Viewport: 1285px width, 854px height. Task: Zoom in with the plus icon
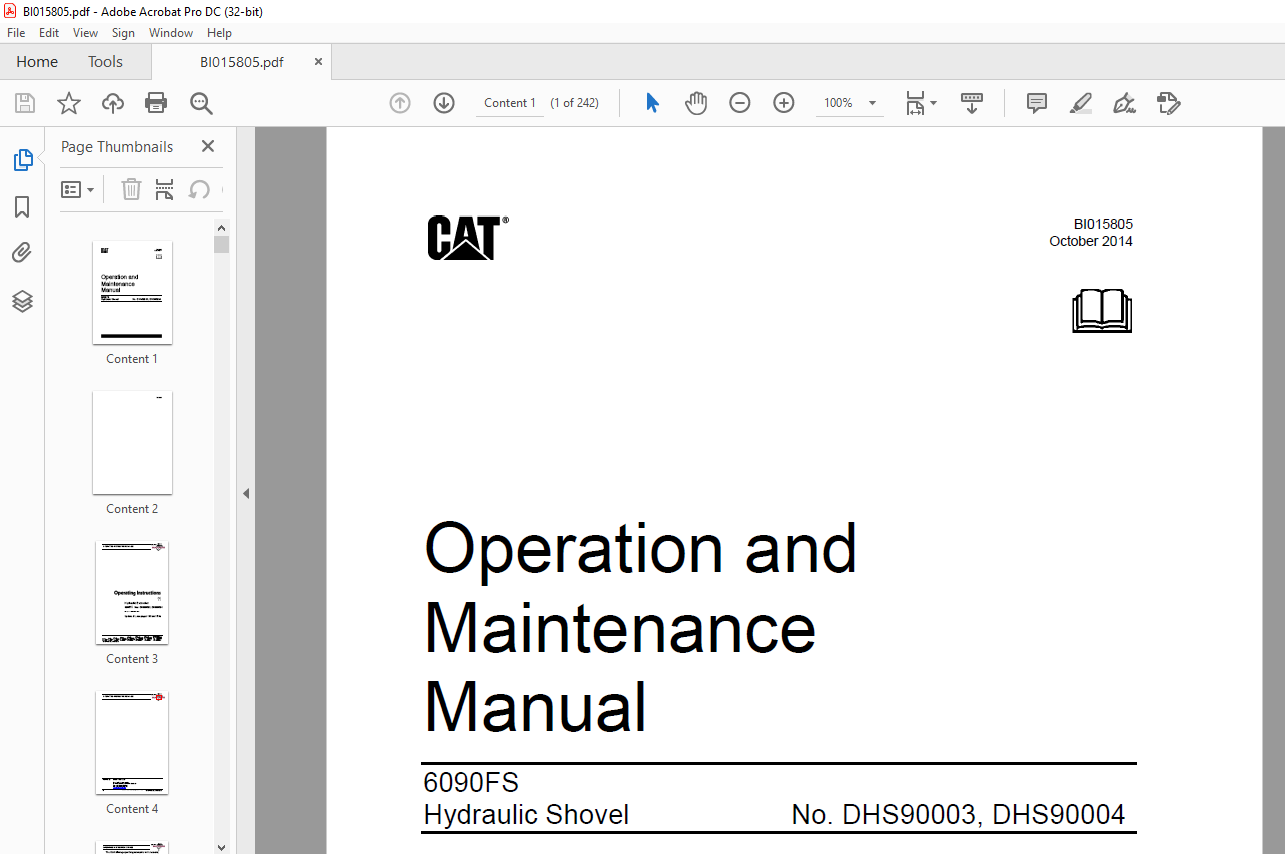784,103
